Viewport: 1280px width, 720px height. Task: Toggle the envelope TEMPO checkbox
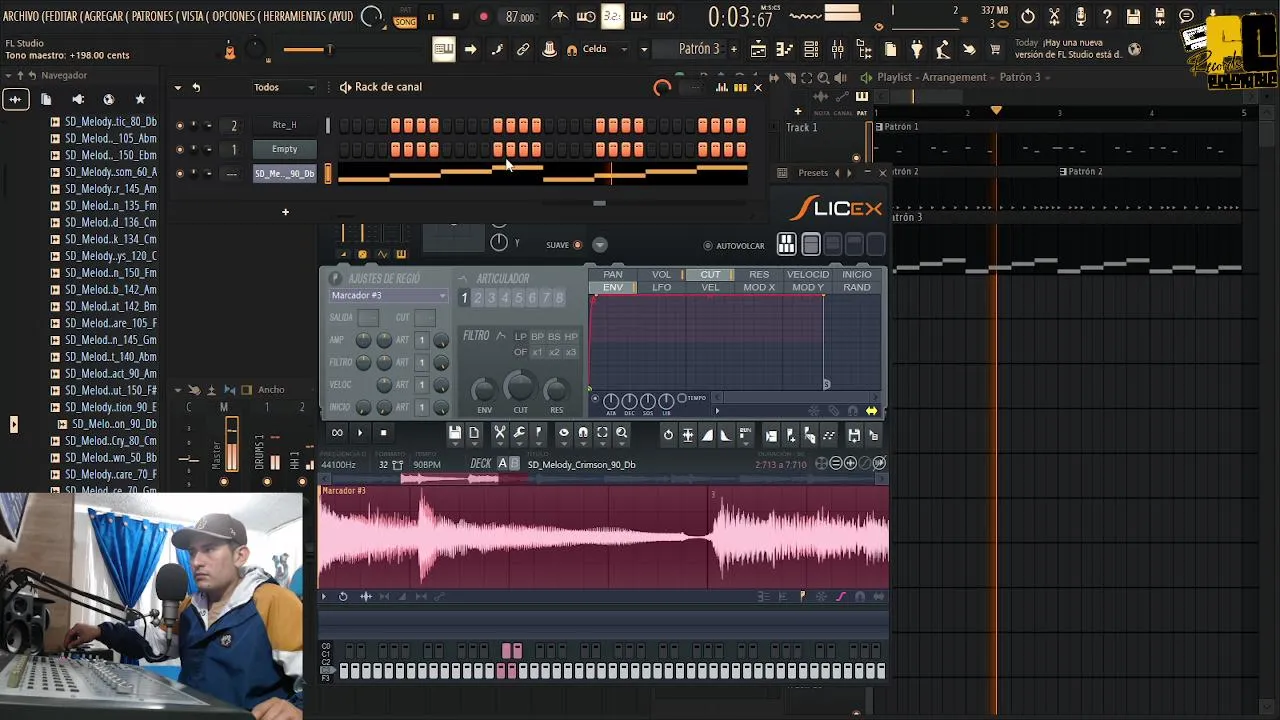click(x=681, y=398)
